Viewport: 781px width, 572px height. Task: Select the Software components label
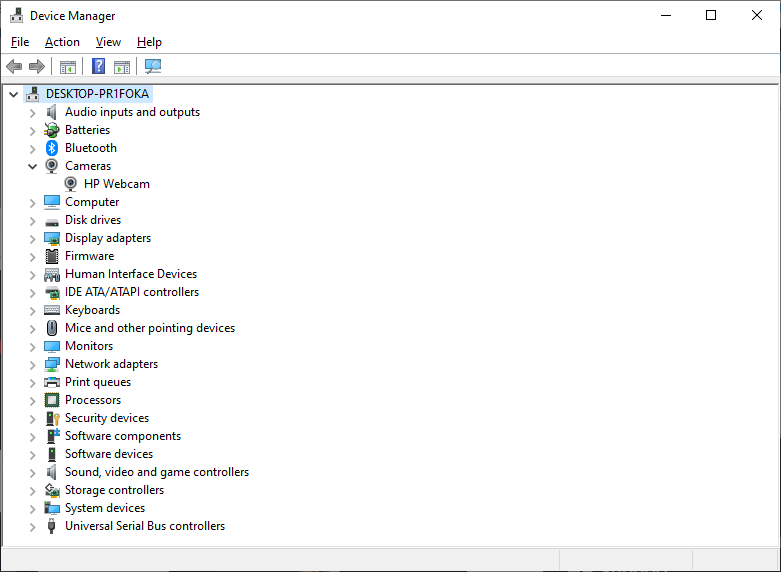pyautogui.click(x=123, y=436)
